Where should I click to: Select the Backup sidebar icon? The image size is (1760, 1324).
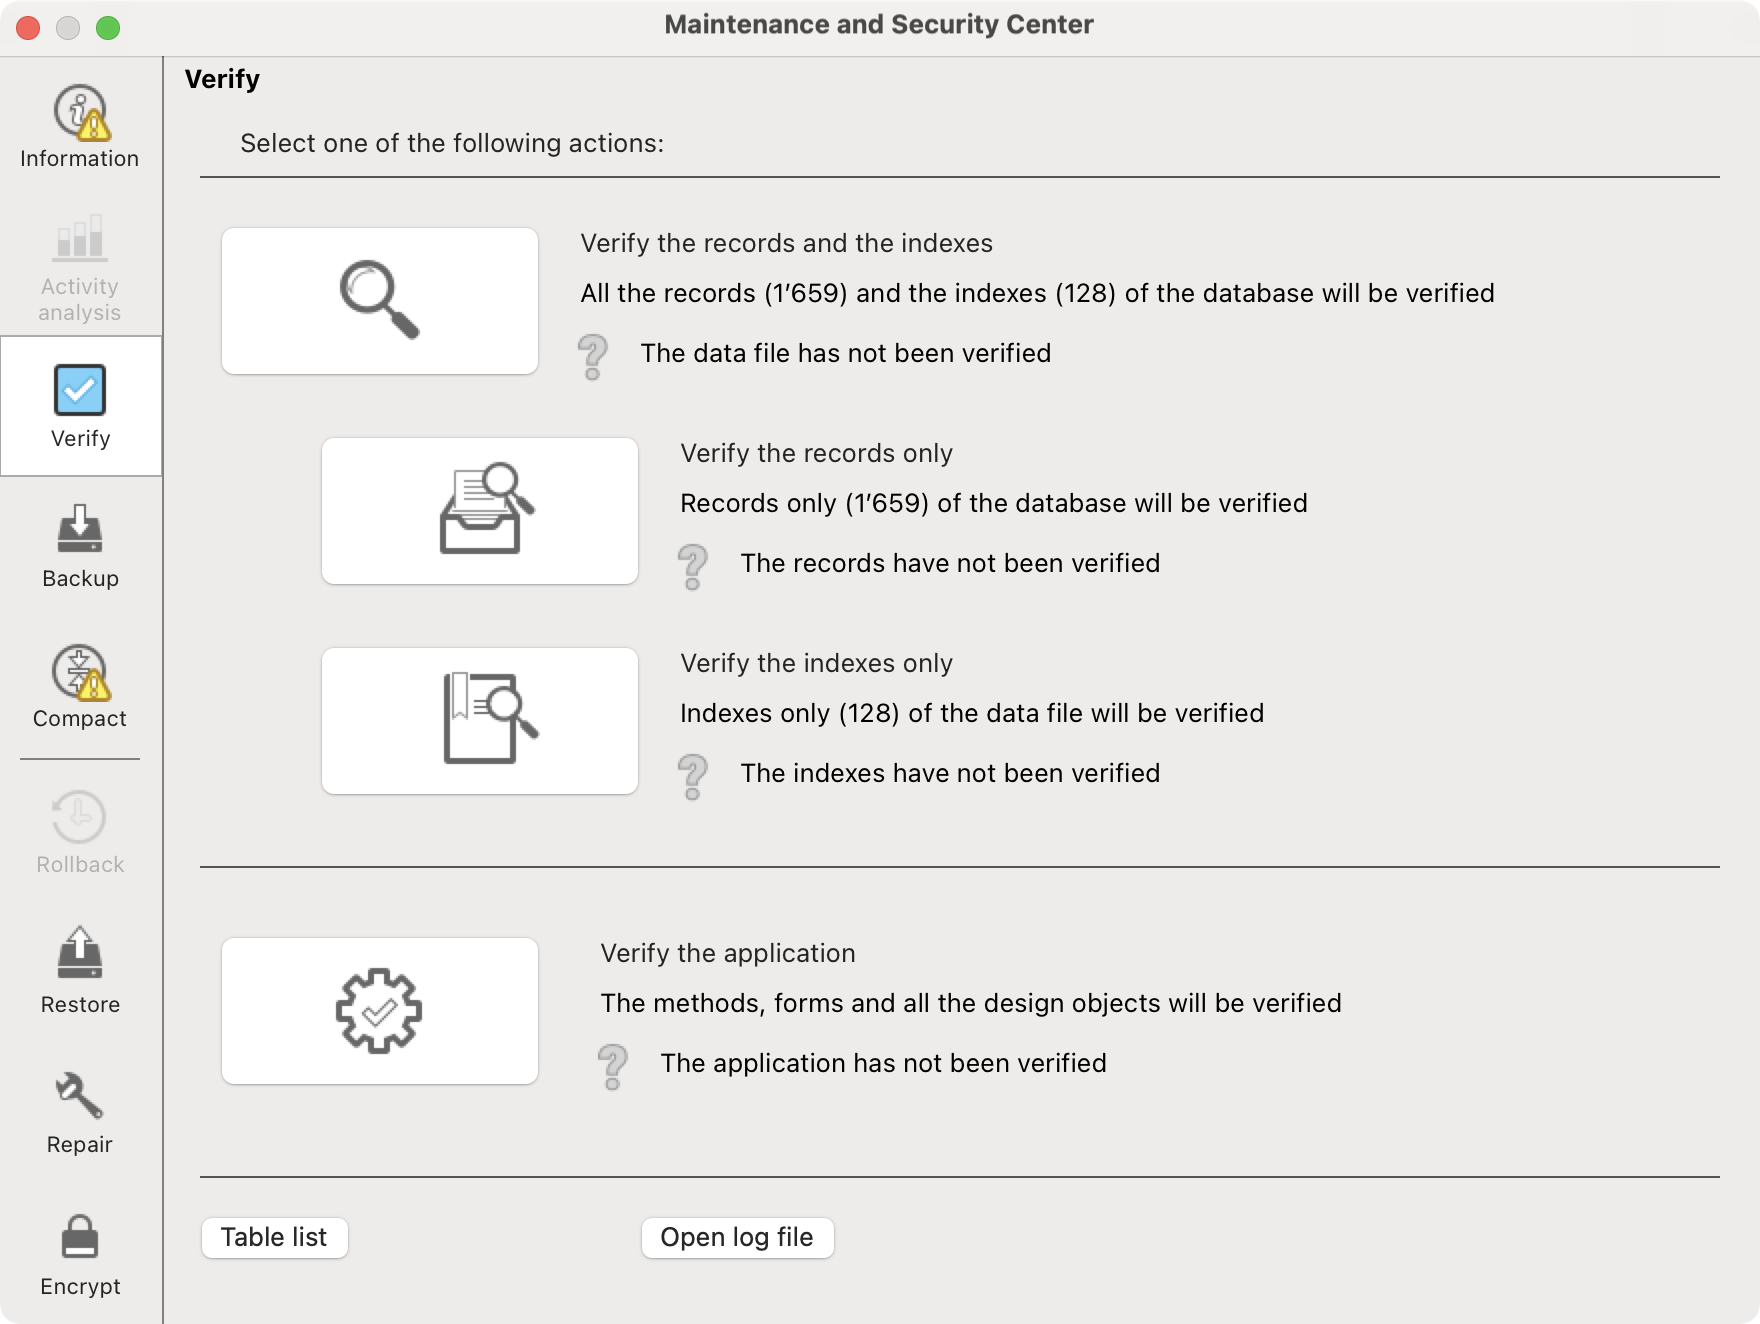[80, 547]
